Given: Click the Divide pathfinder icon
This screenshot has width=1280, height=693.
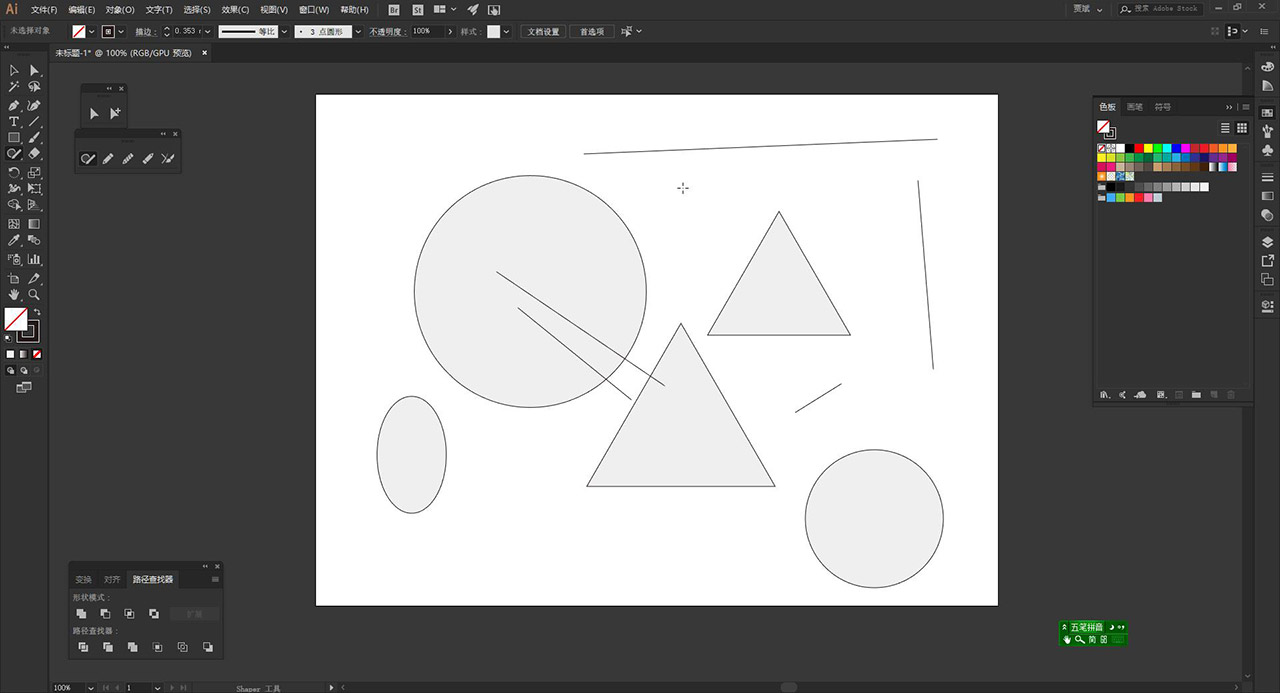Looking at the screenshot, I should click(x=83, y=647).
